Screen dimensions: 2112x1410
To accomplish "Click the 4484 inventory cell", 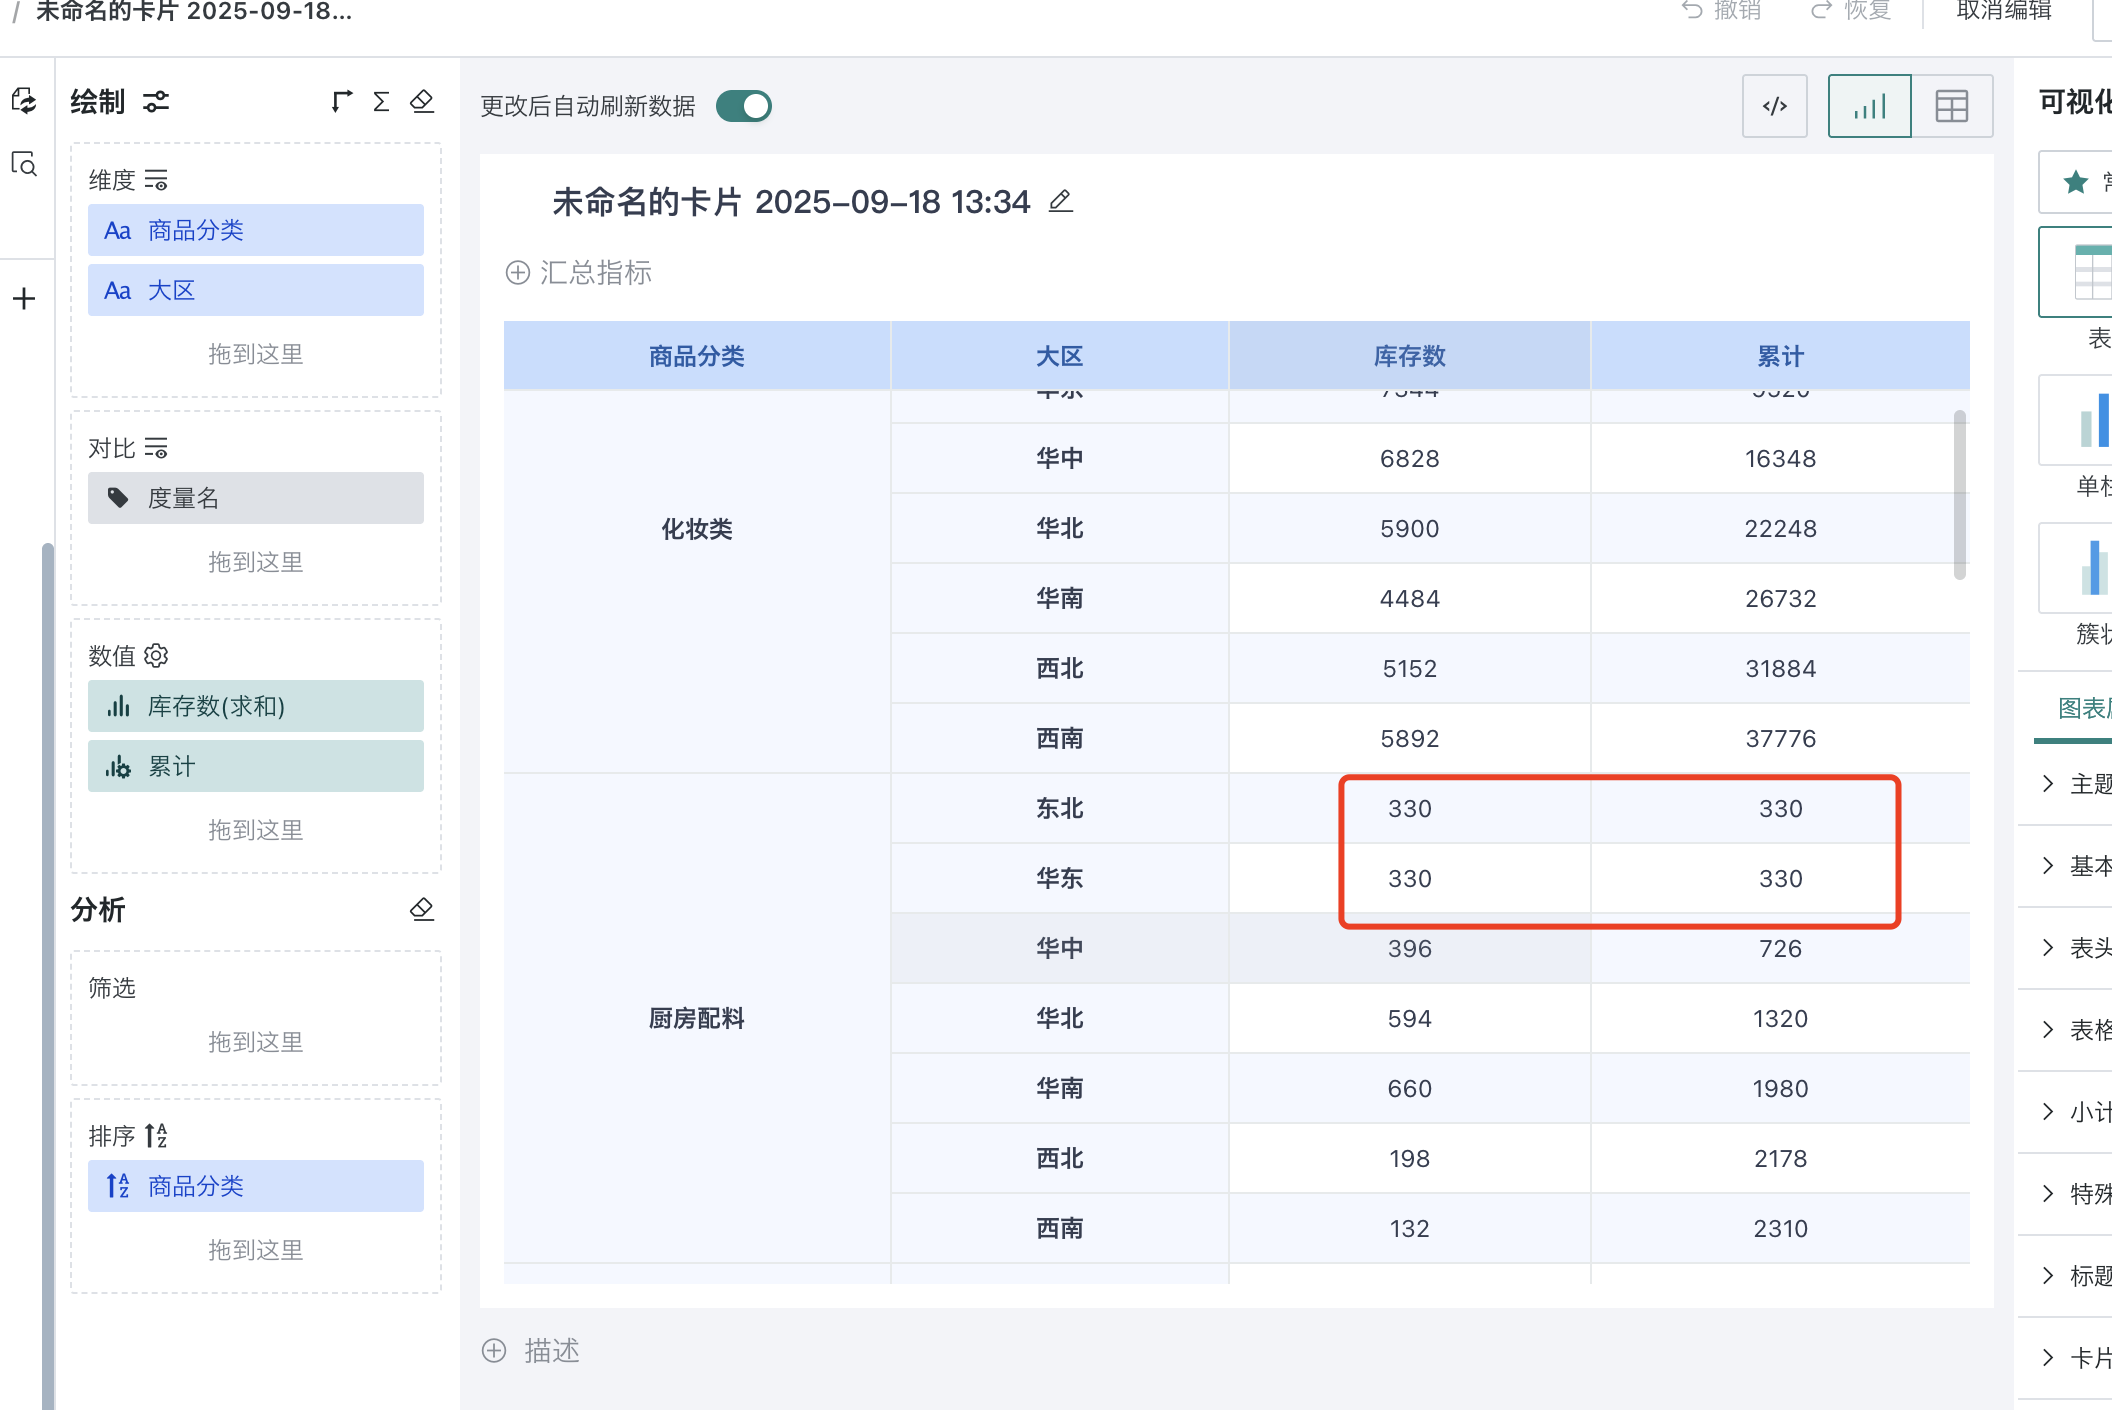I will tap(1410, 598).
